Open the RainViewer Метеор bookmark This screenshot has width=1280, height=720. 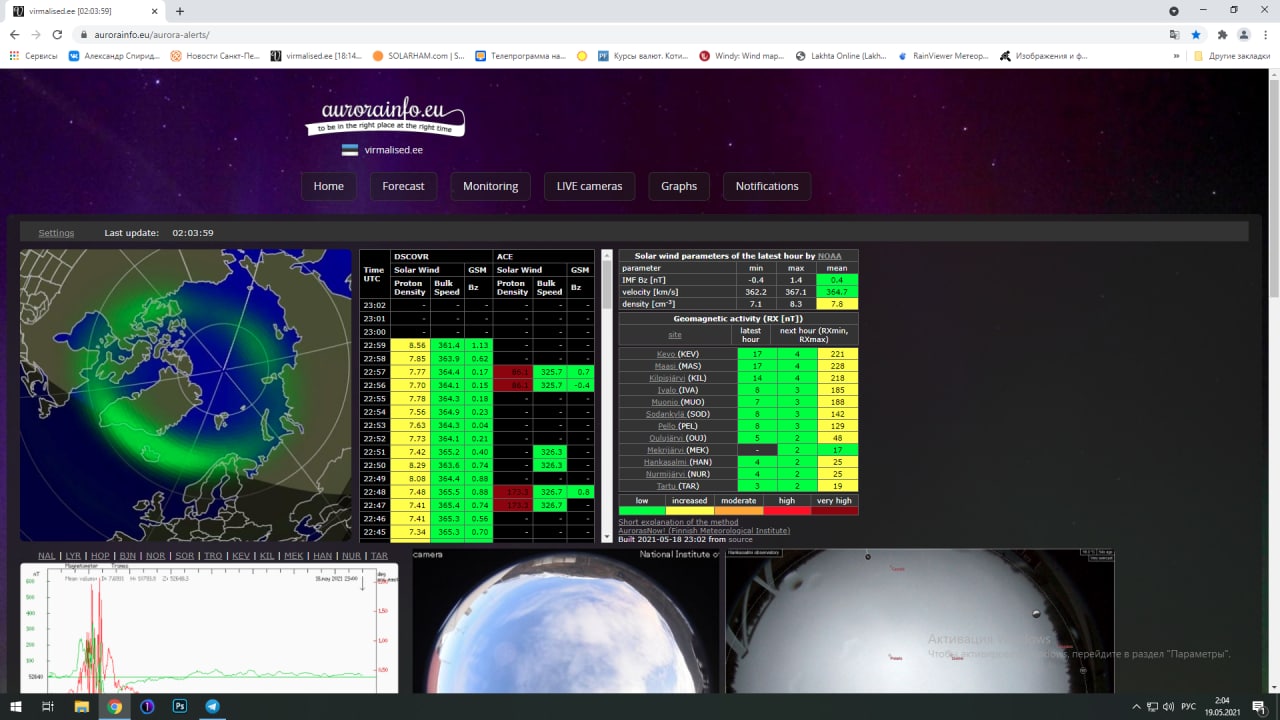(943, 56)
